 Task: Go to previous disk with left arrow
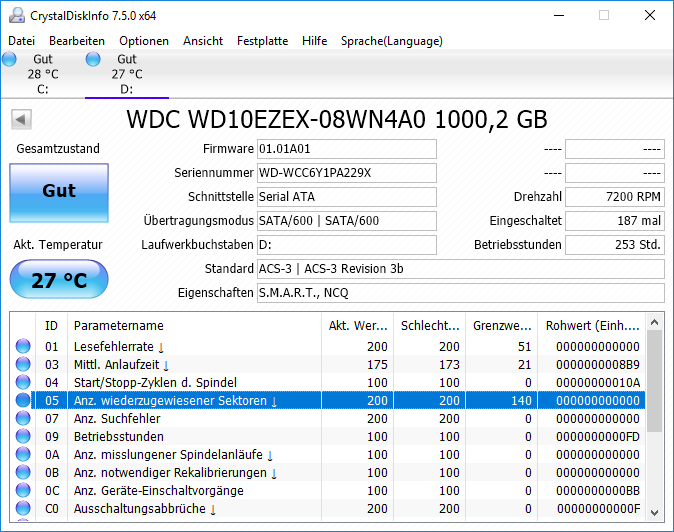[21, 119]
